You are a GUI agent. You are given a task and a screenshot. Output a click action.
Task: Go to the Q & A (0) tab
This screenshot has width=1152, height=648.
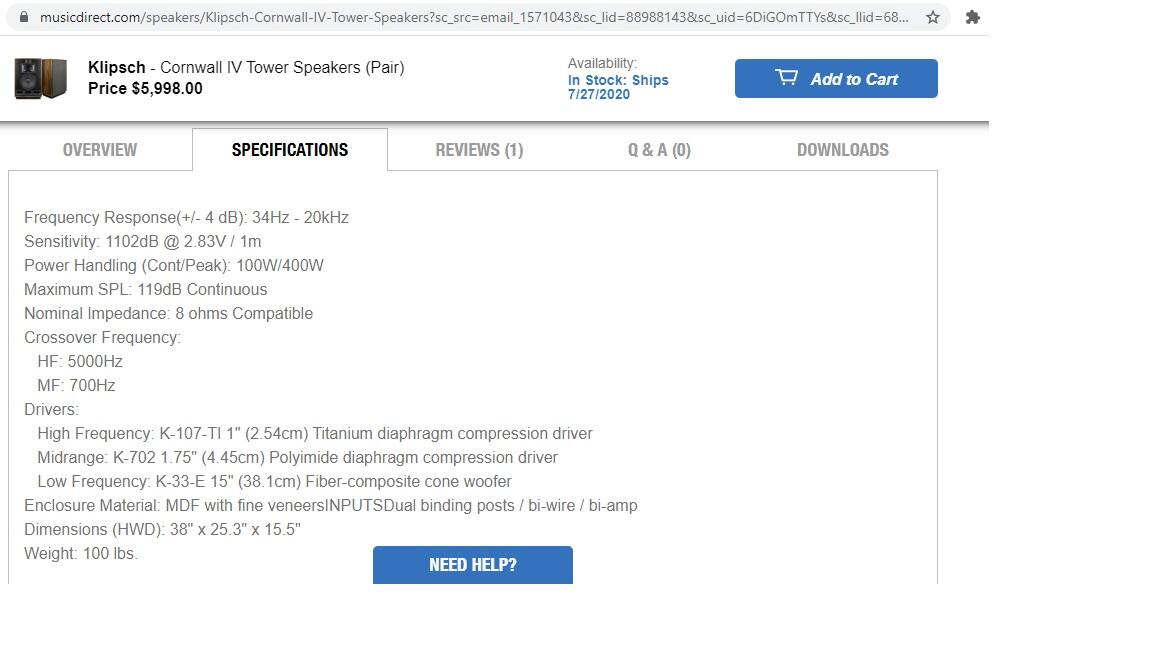tap(659, 150)
